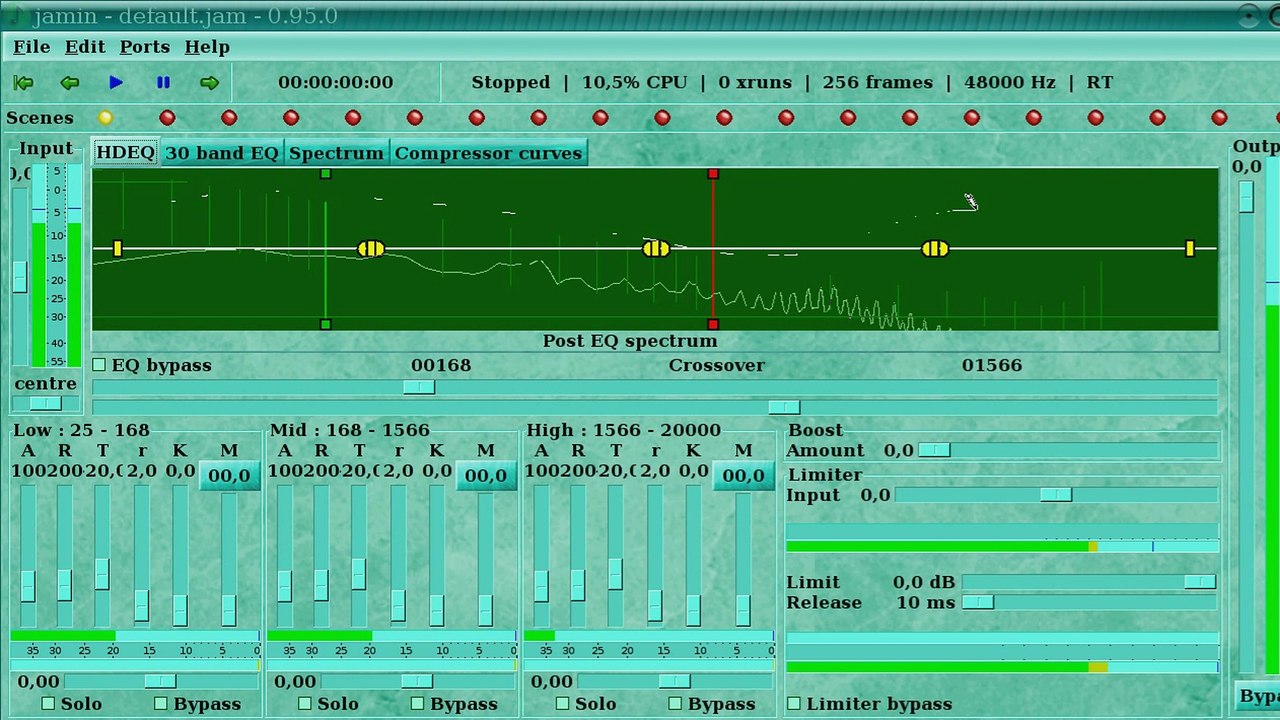This screenshot has width=1280, height=720.
Task: Toggle Bypass for the Mid band
Action: click(x=418, y=704)
